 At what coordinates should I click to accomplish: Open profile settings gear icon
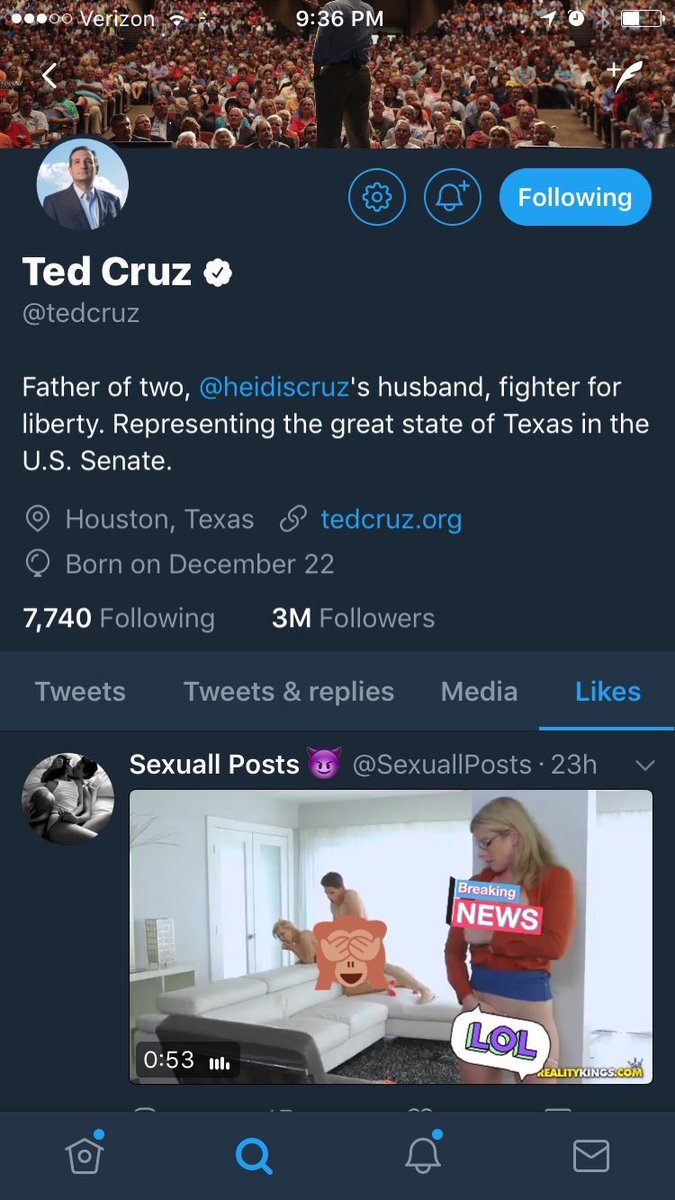377,197
